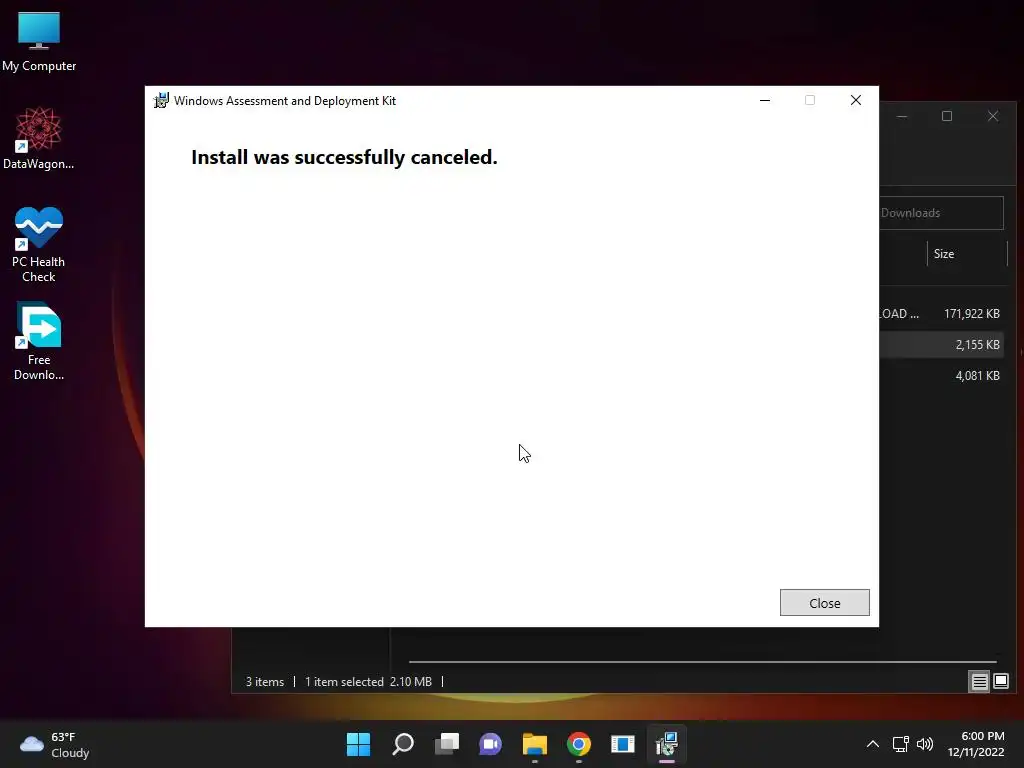Select PC Health Check desktop shortcut
1024x768 pixels.
[39, 245]
